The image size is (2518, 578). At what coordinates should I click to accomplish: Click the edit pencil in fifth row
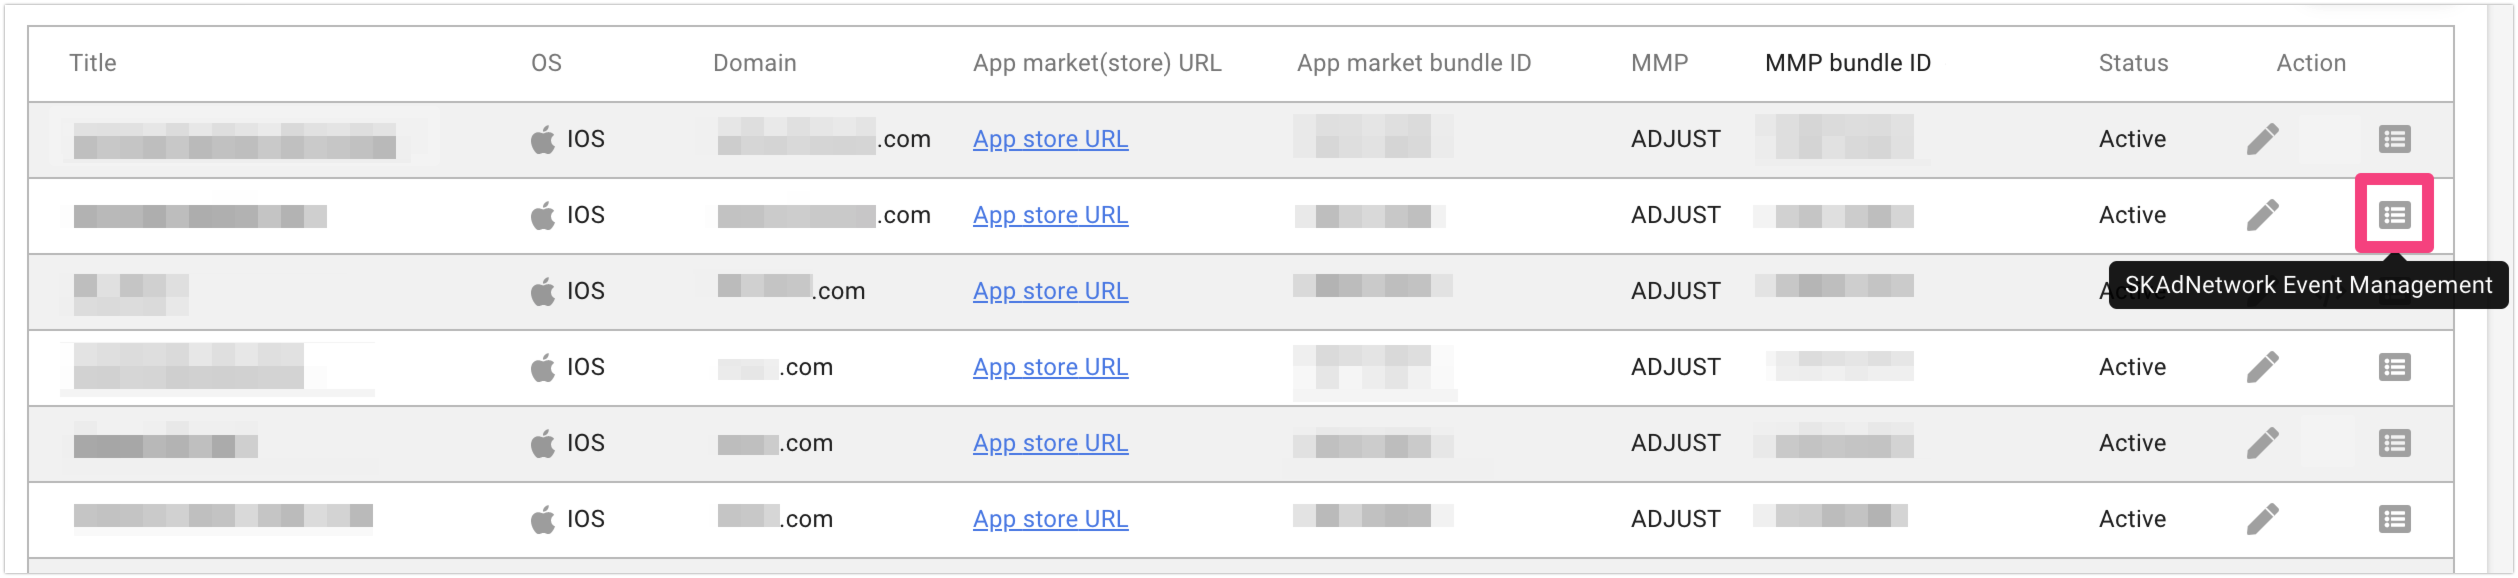(2262, 443)
